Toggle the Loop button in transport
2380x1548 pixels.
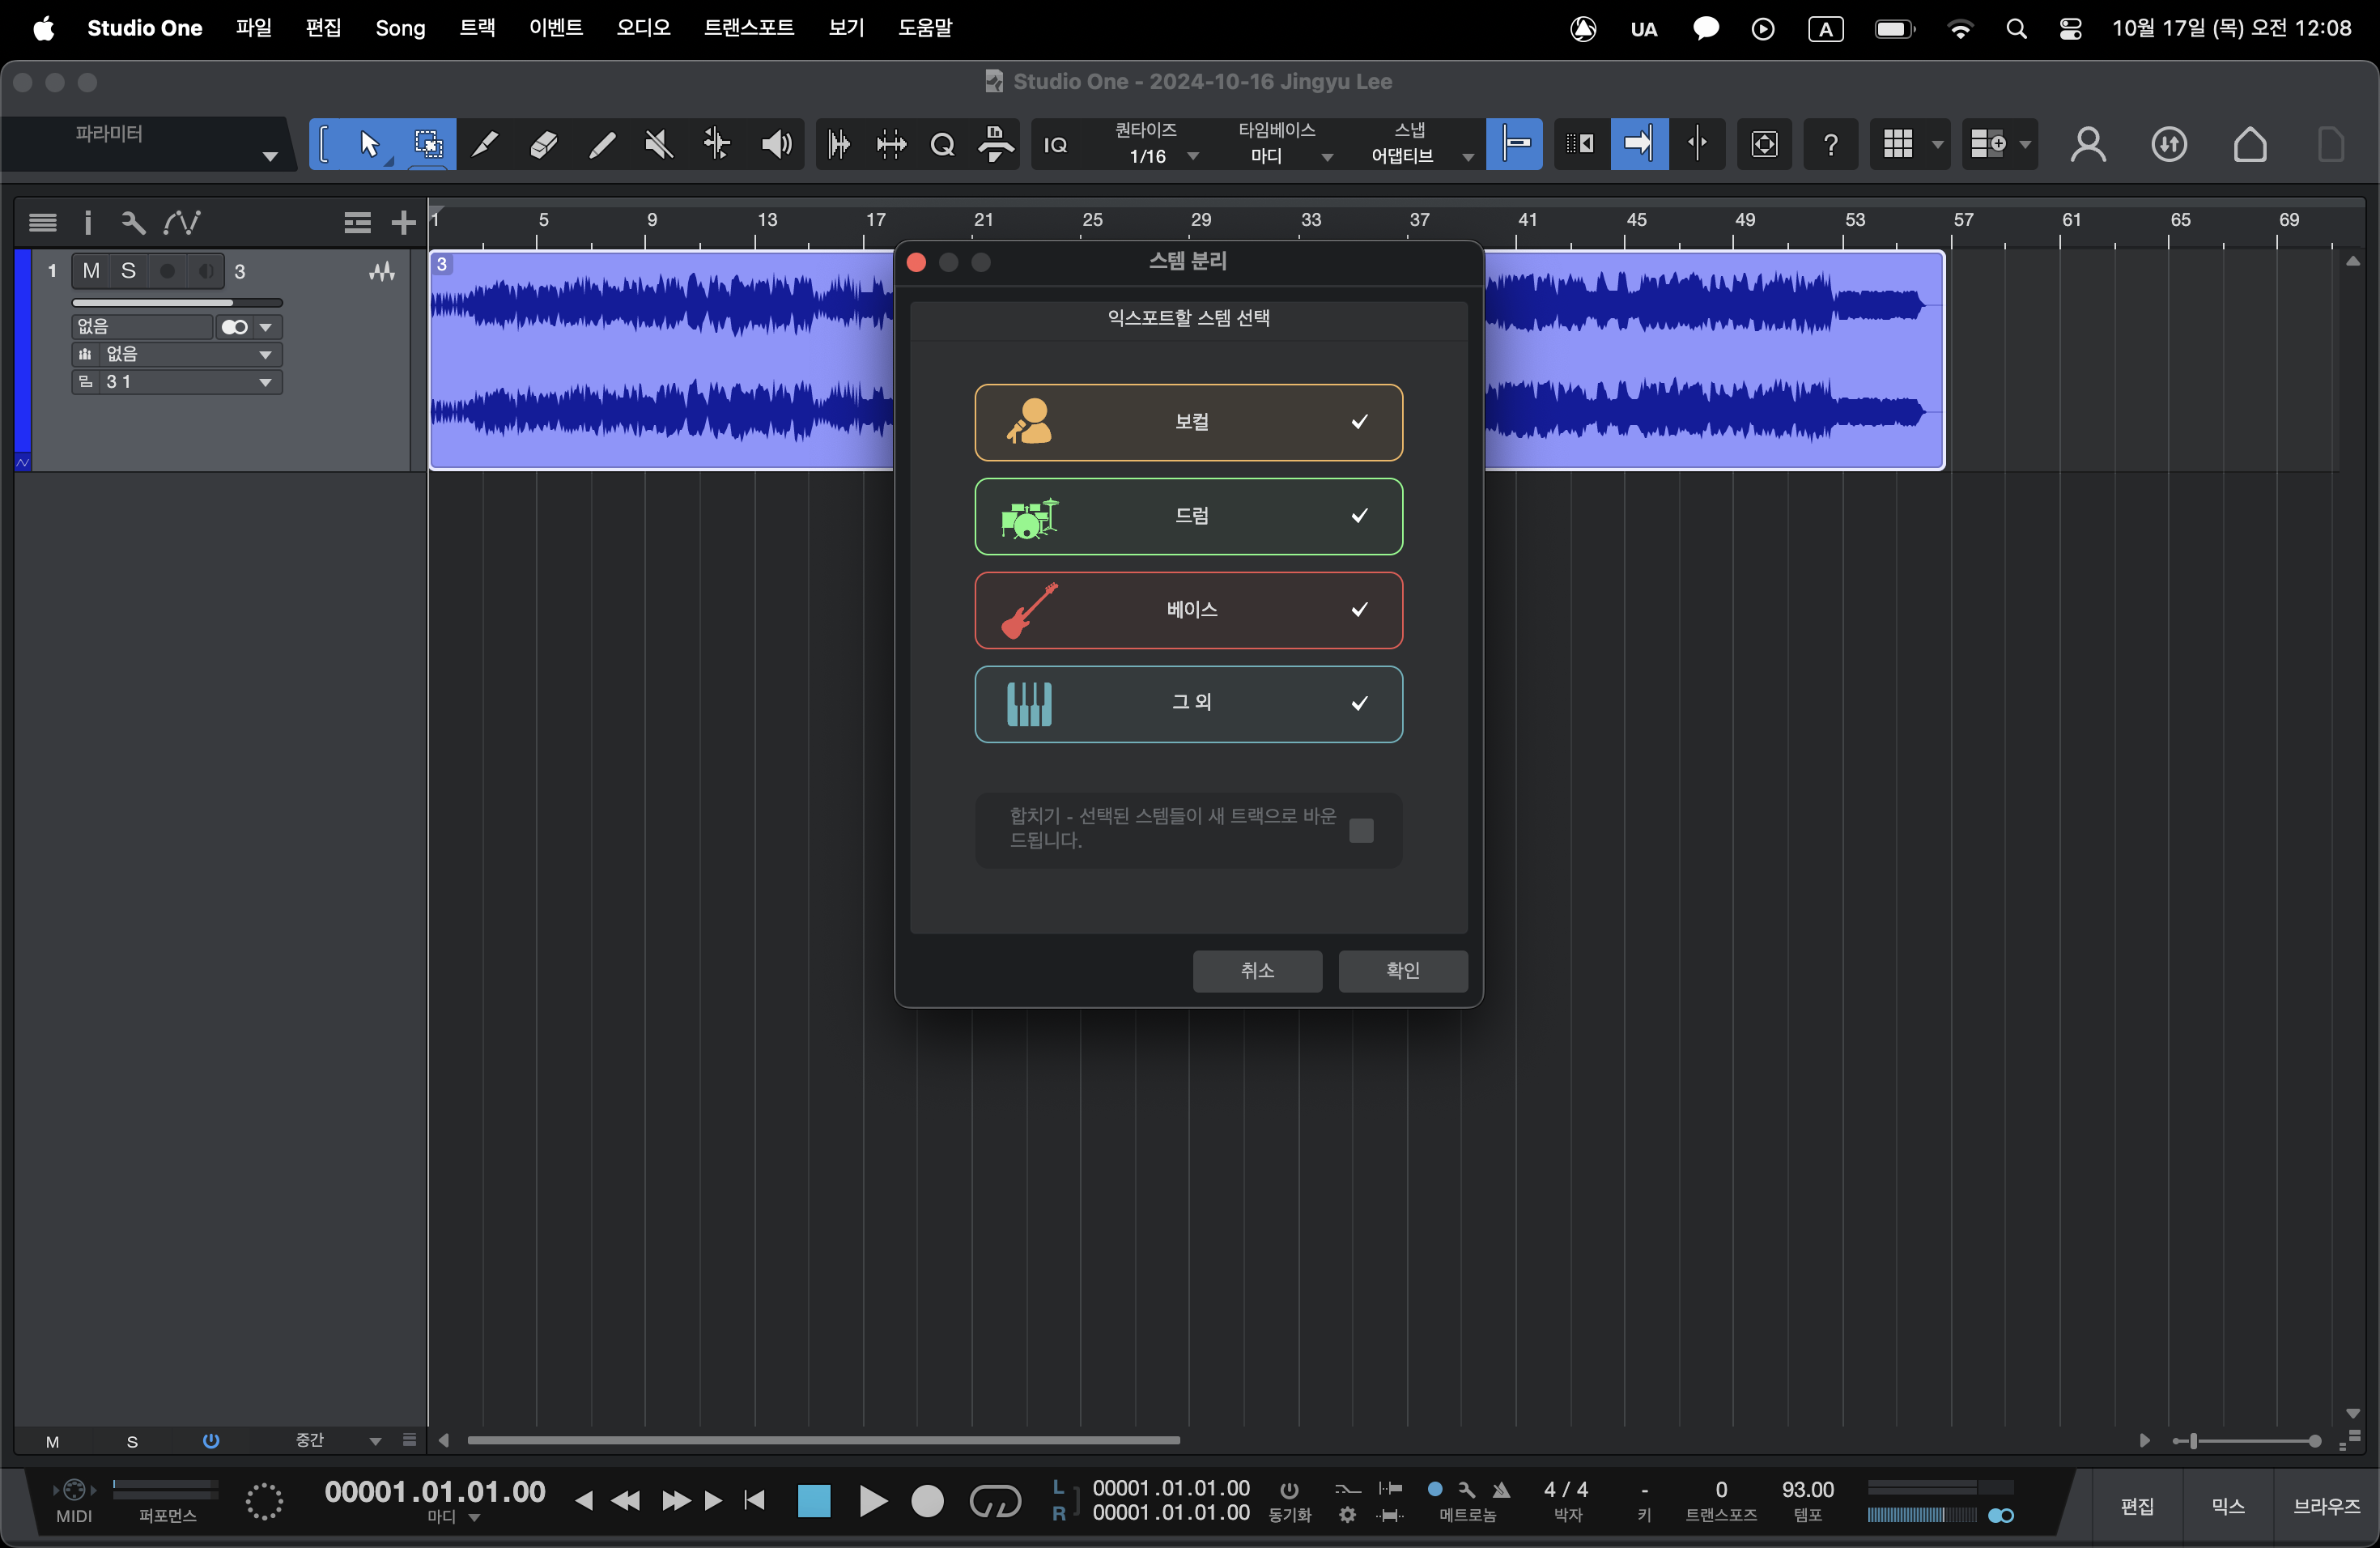pyautogui.click(x=995, y=1500)
